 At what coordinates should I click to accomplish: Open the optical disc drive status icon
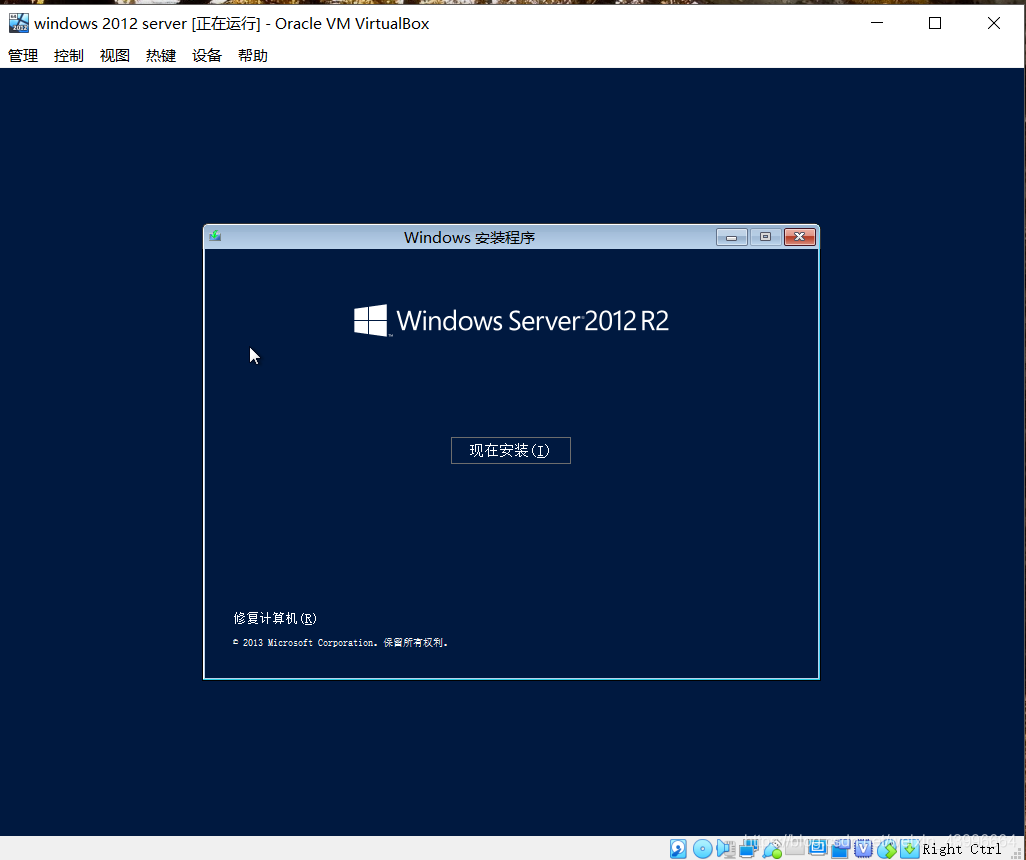703,849
